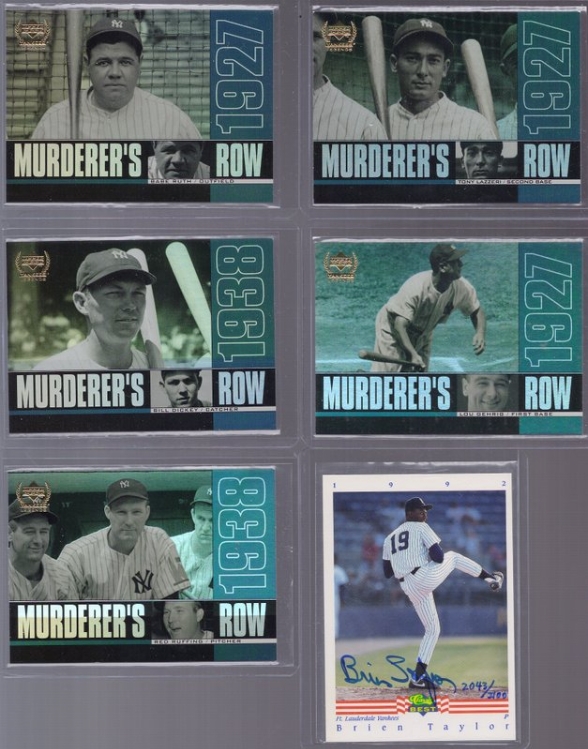Select the small Lou Gehrig inset portrait
The width and height of the screenshot is (588, 749).
[x=488, y=393]
